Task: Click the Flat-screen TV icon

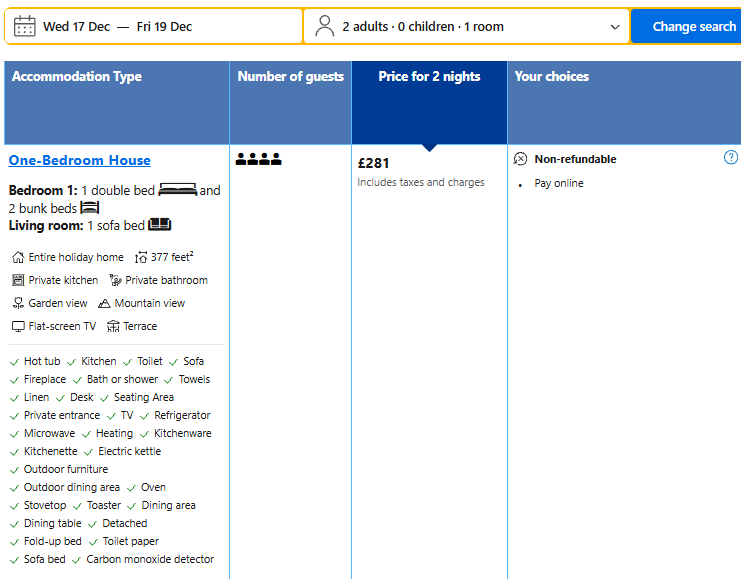Action: point(18,326)
